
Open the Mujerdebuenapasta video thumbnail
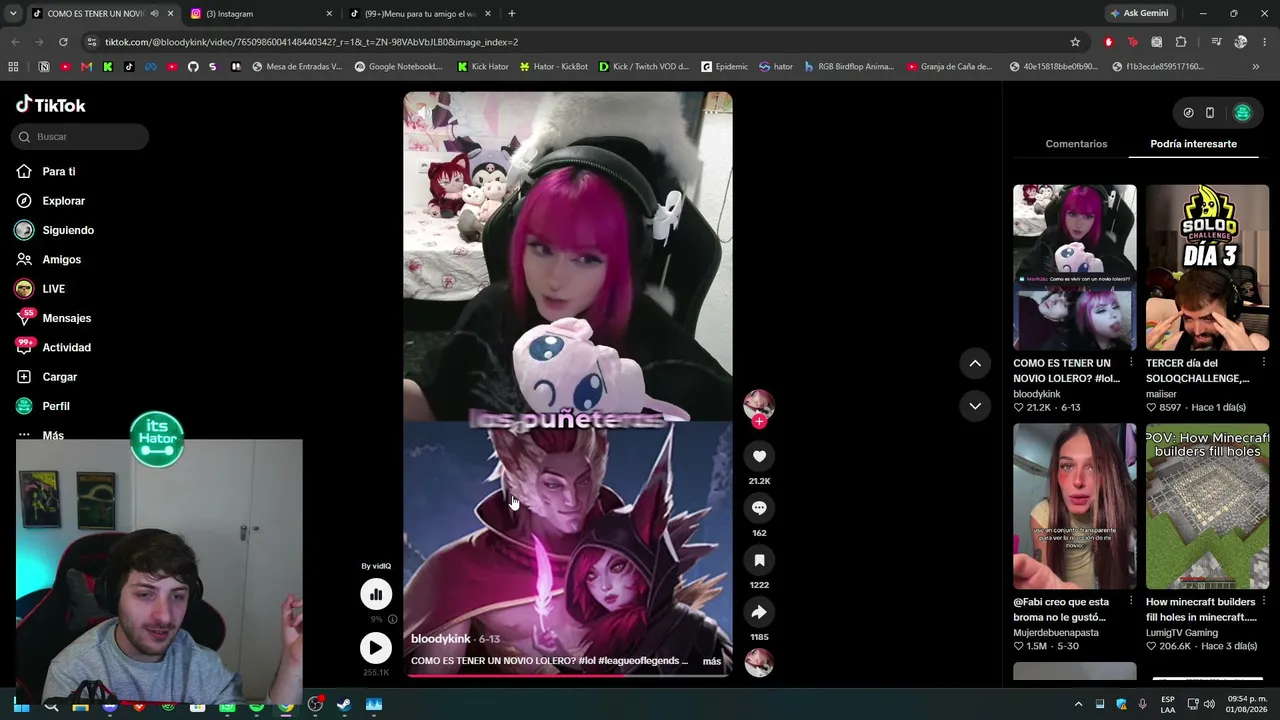coord(1075,506)
